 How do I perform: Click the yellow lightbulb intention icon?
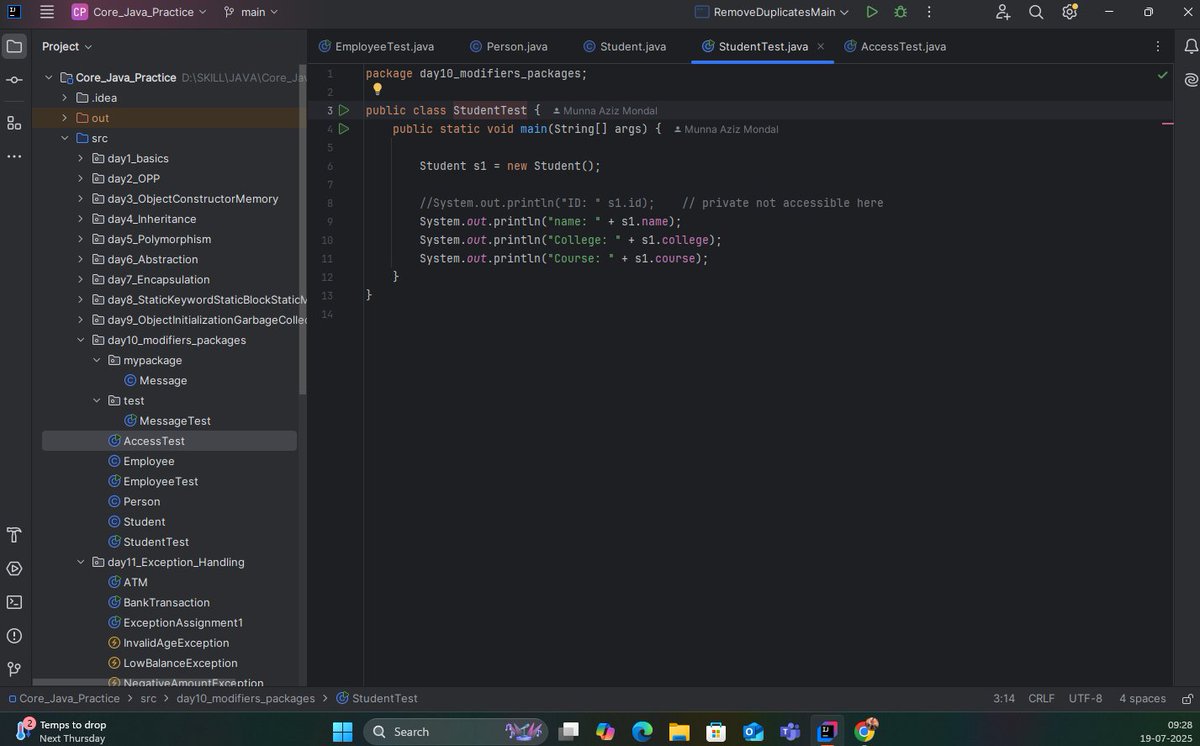click(378, 89)
